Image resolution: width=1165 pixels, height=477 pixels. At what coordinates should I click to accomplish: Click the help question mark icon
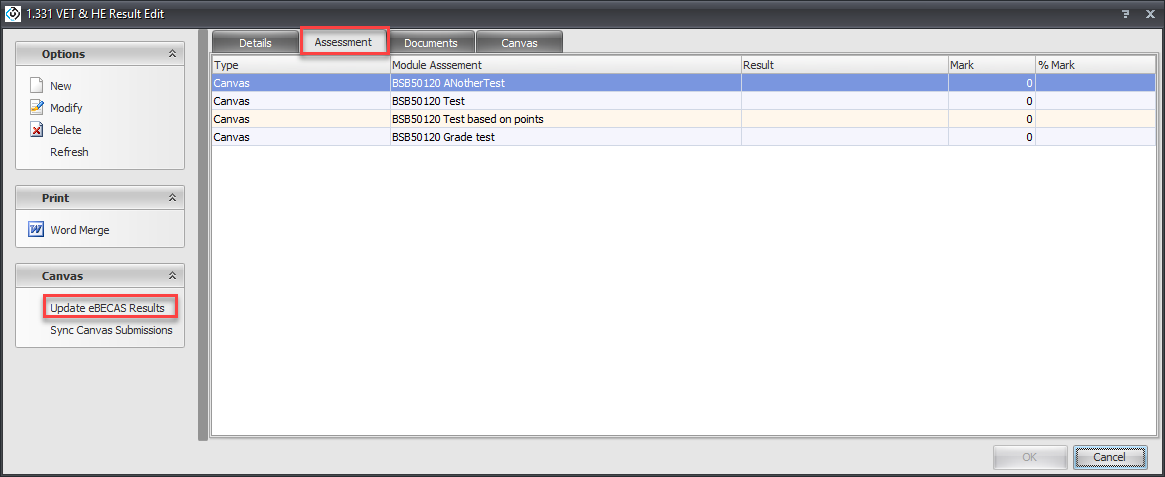pyautogui.click(x=1127, y=13)
